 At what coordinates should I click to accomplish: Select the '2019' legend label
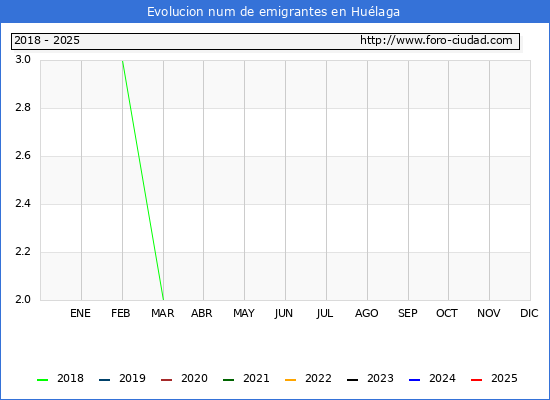132,378
